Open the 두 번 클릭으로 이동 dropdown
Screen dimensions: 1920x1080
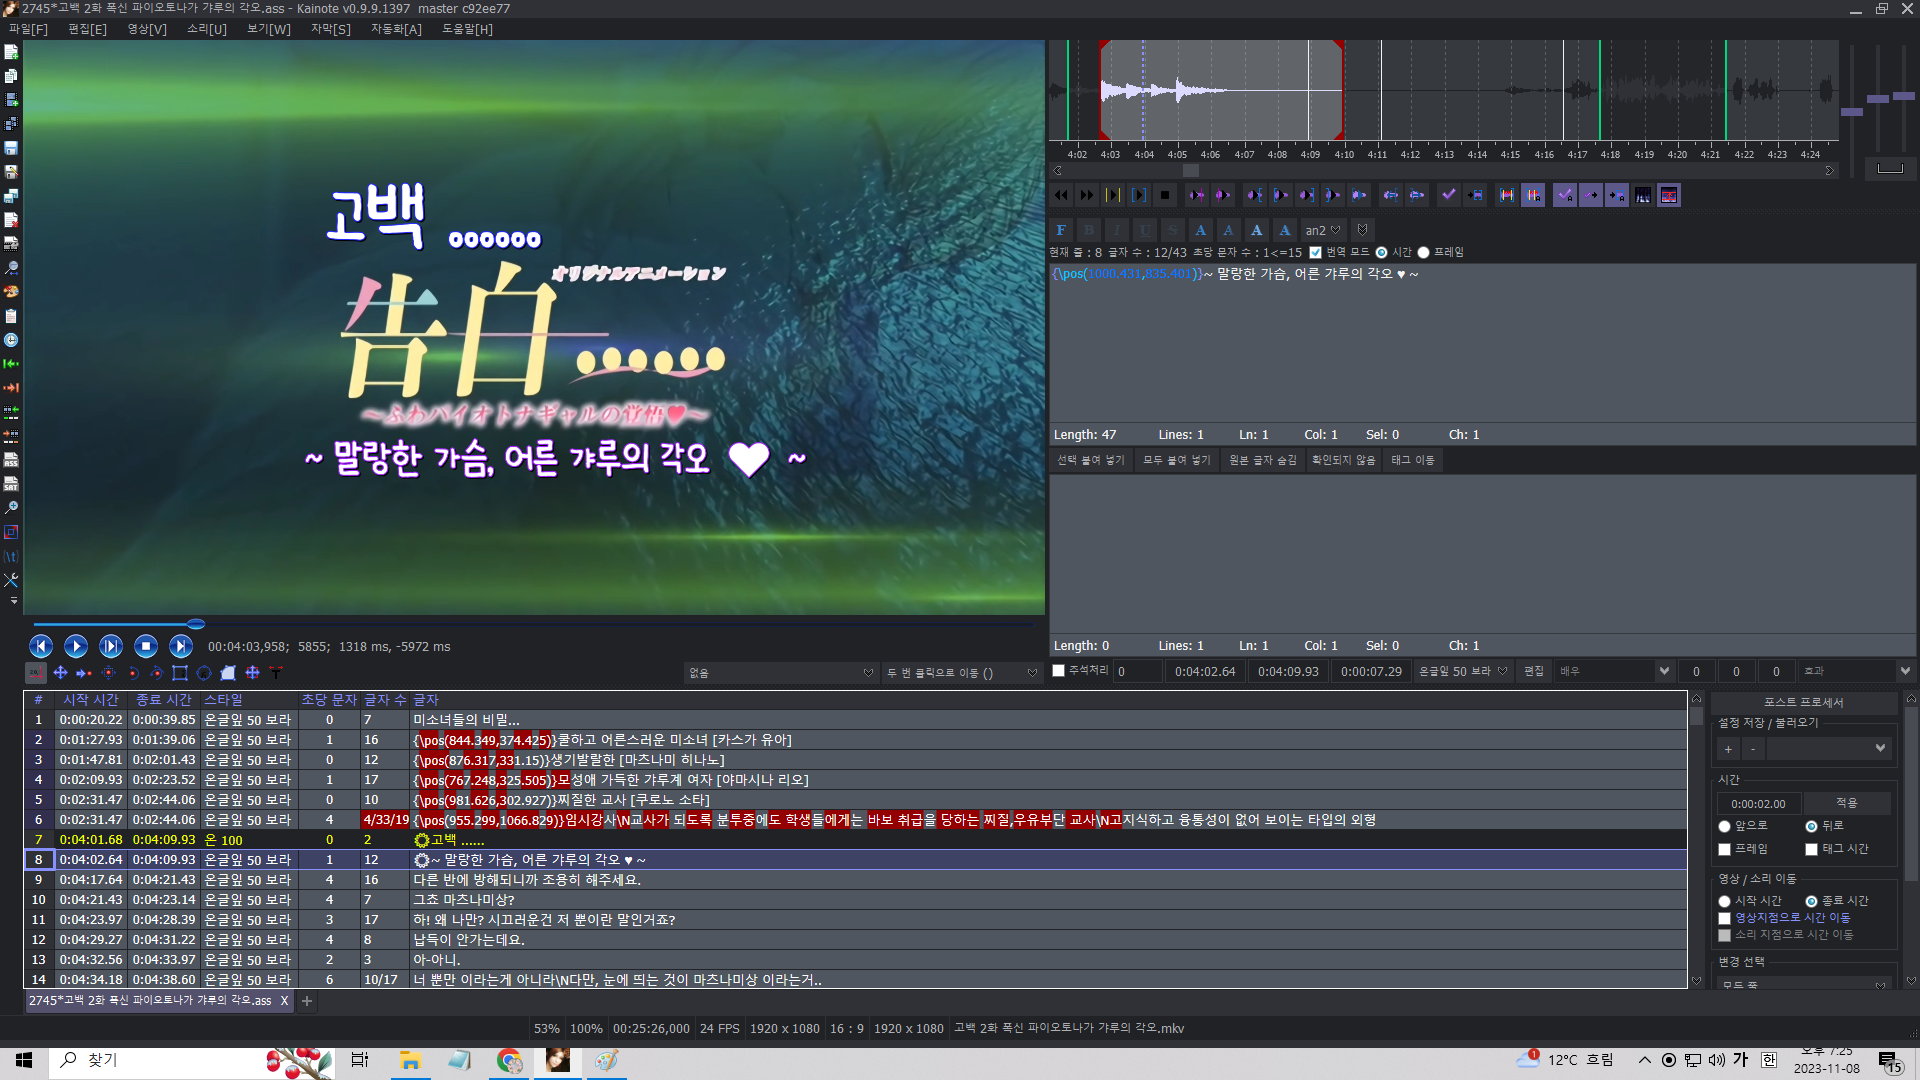pos(962,673)
